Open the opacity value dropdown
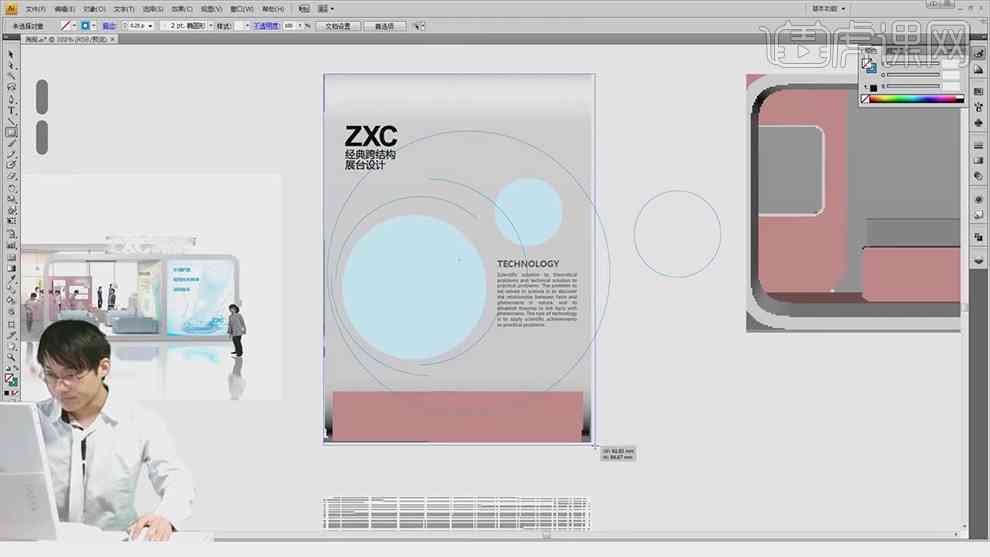The height and width of the screenshot is (557, 990). 301,26
